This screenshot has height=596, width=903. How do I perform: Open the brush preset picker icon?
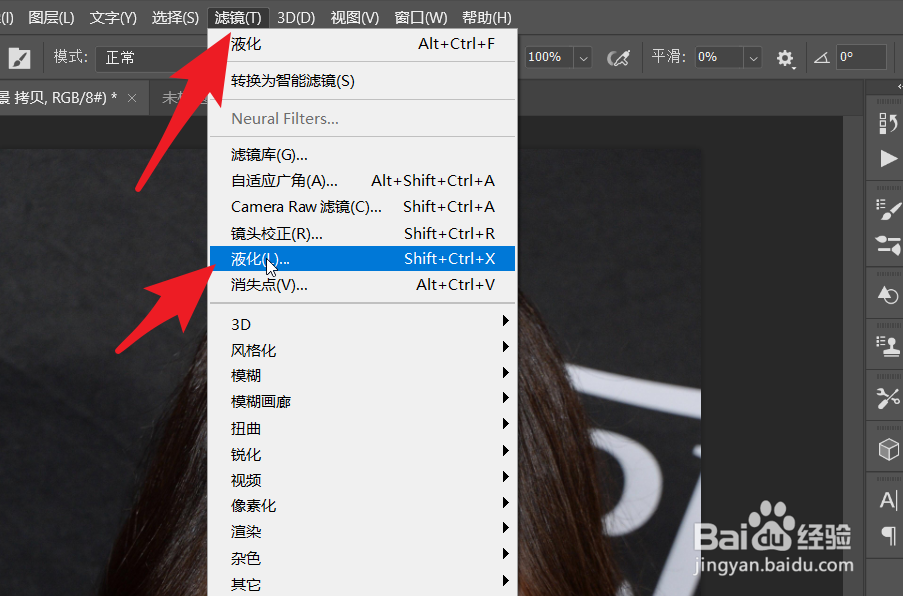[x=19, y=58]
